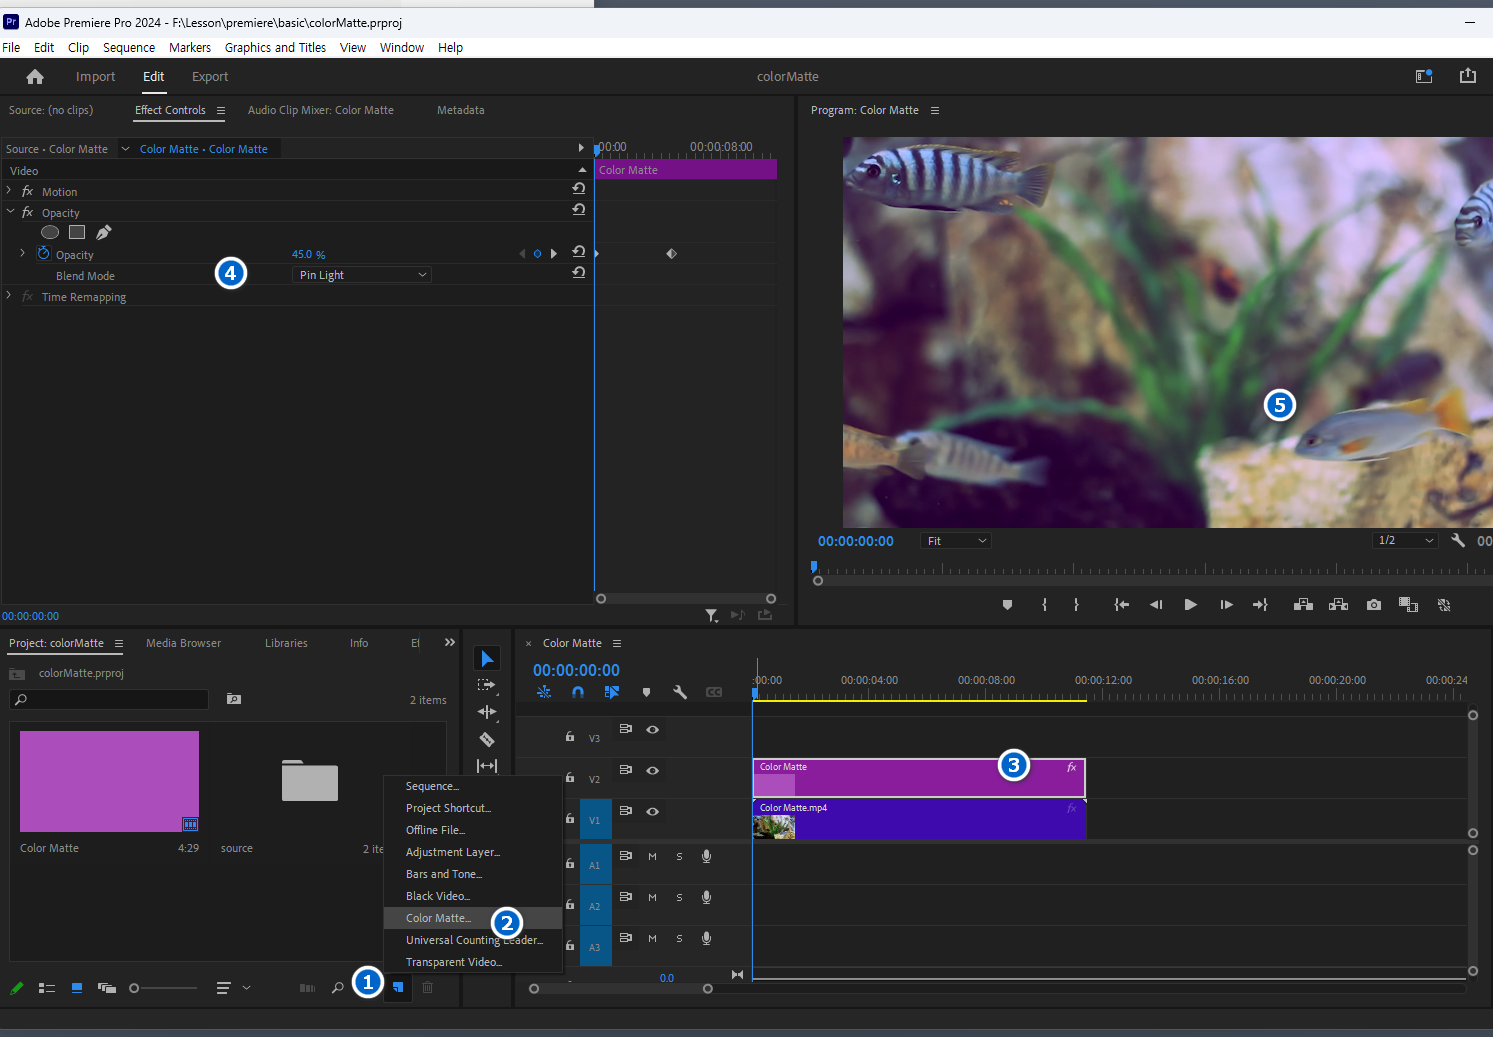Mute audio track A1
1493x1037 pixels.
tap(652, 856)
